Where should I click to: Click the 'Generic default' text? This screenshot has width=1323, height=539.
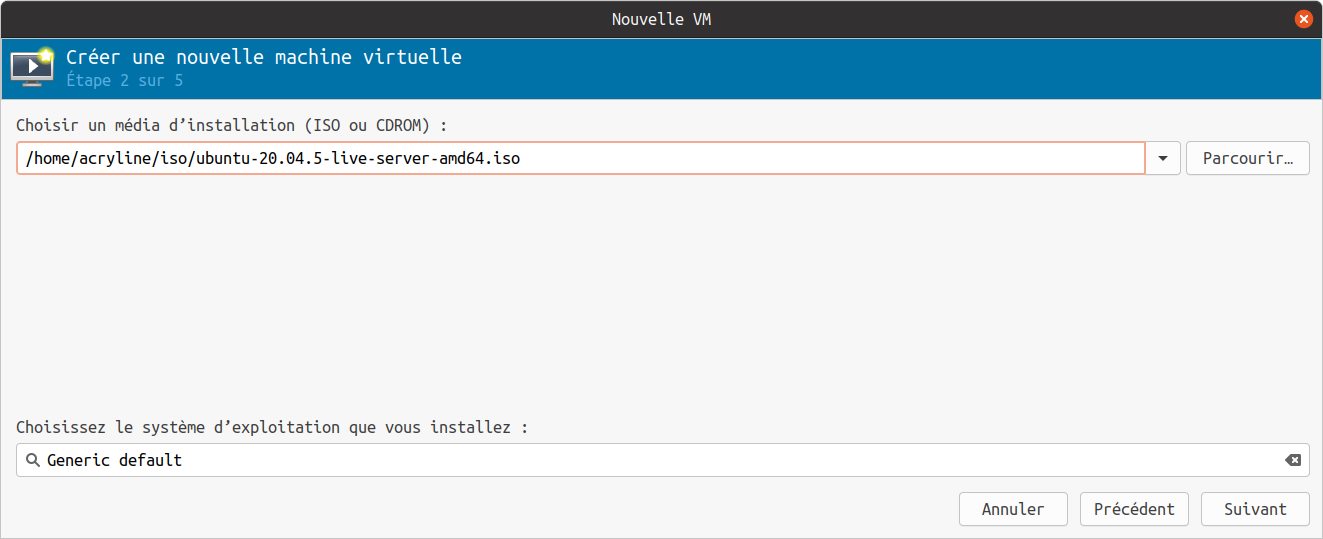(114, 460)
